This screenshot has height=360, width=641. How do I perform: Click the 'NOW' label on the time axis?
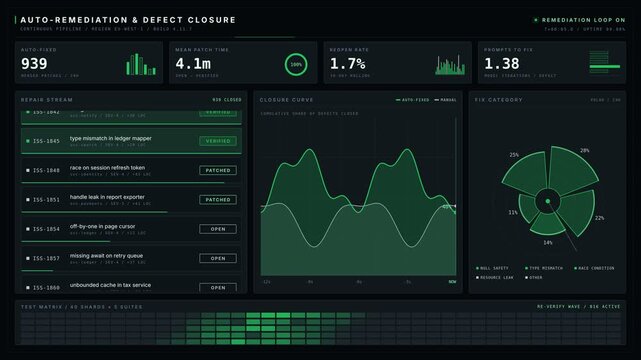pos(452,282)
